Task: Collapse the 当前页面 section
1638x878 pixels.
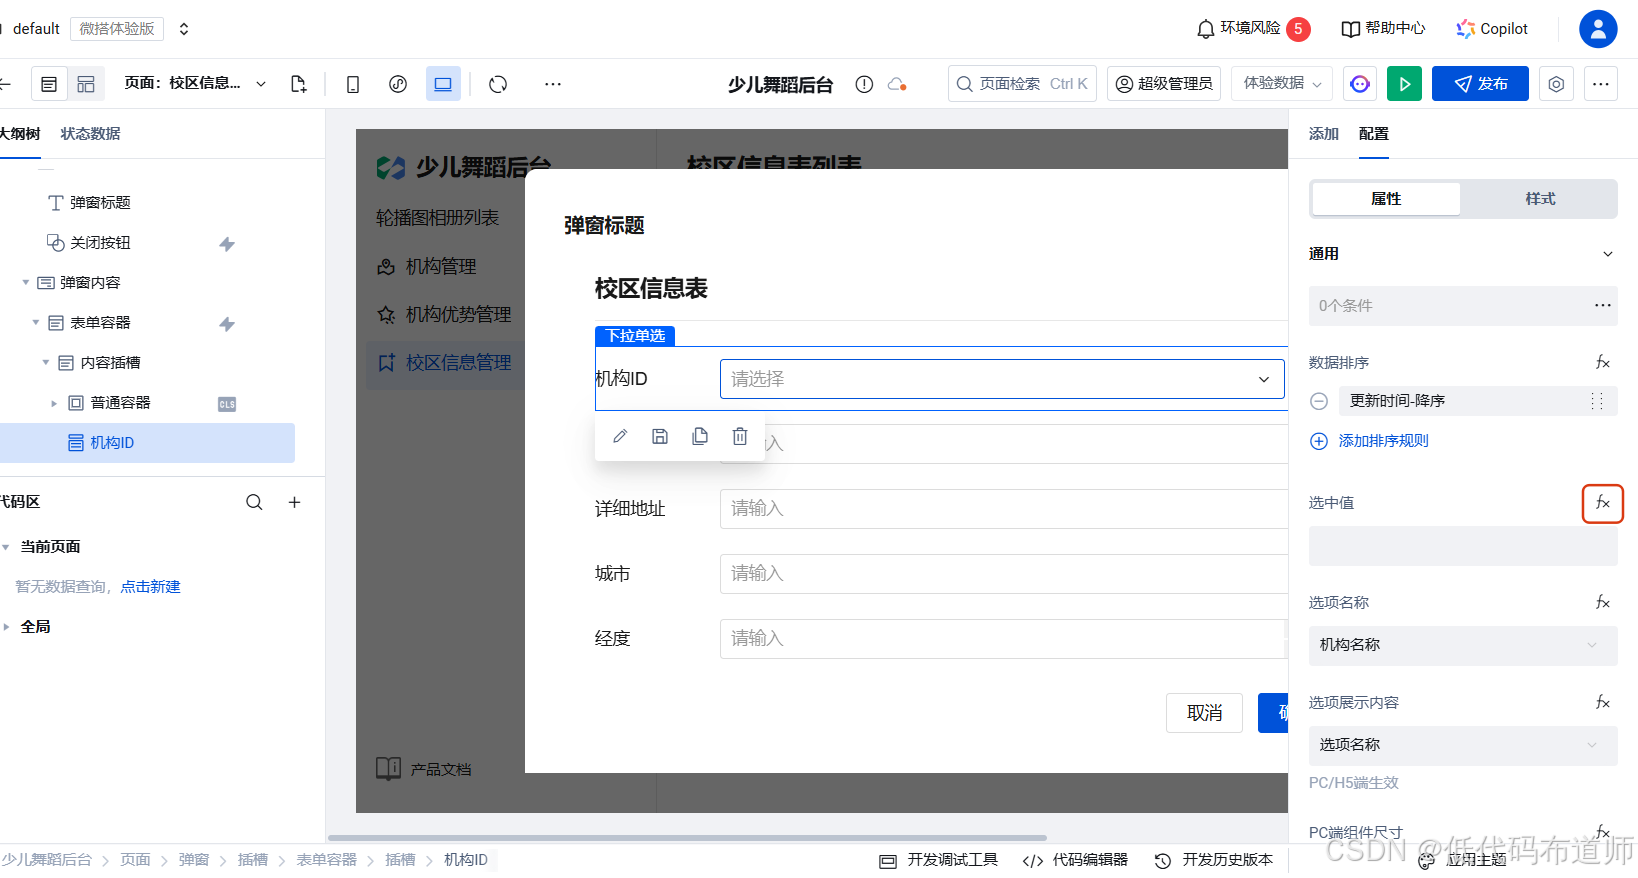Action: (x=6, y=547)
